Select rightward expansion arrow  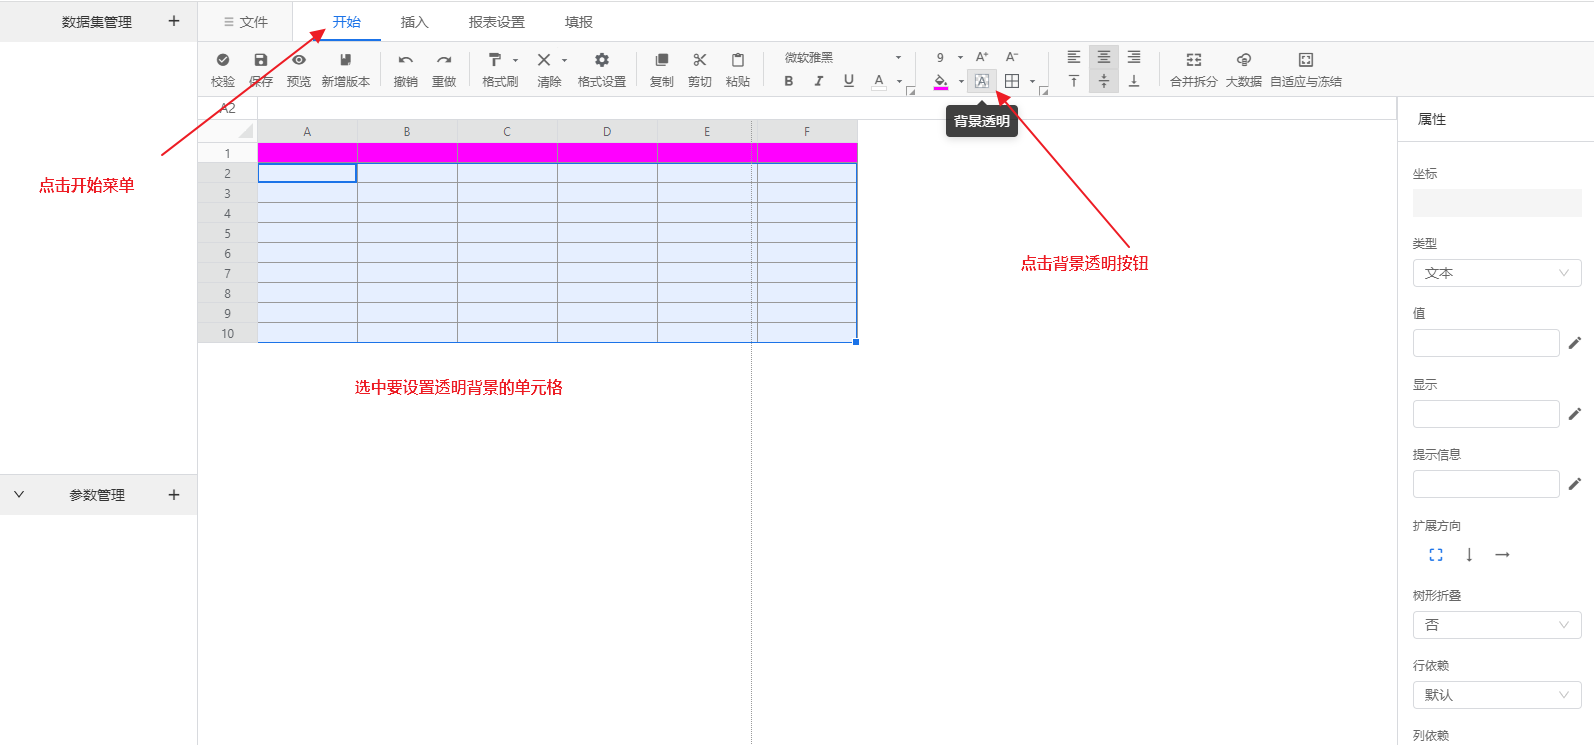[x=1502, y=555]
